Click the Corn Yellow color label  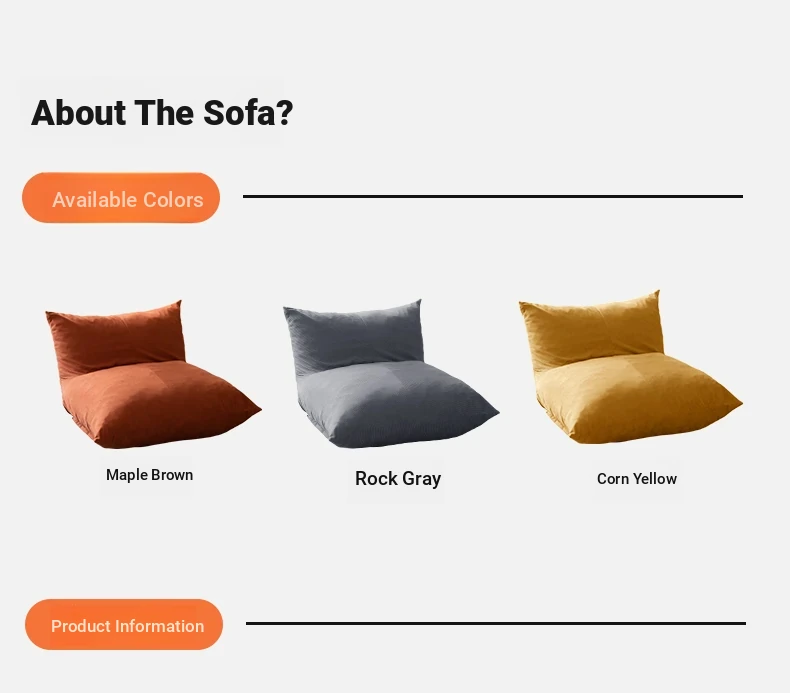pyautogui.click(x=637, y=479)
